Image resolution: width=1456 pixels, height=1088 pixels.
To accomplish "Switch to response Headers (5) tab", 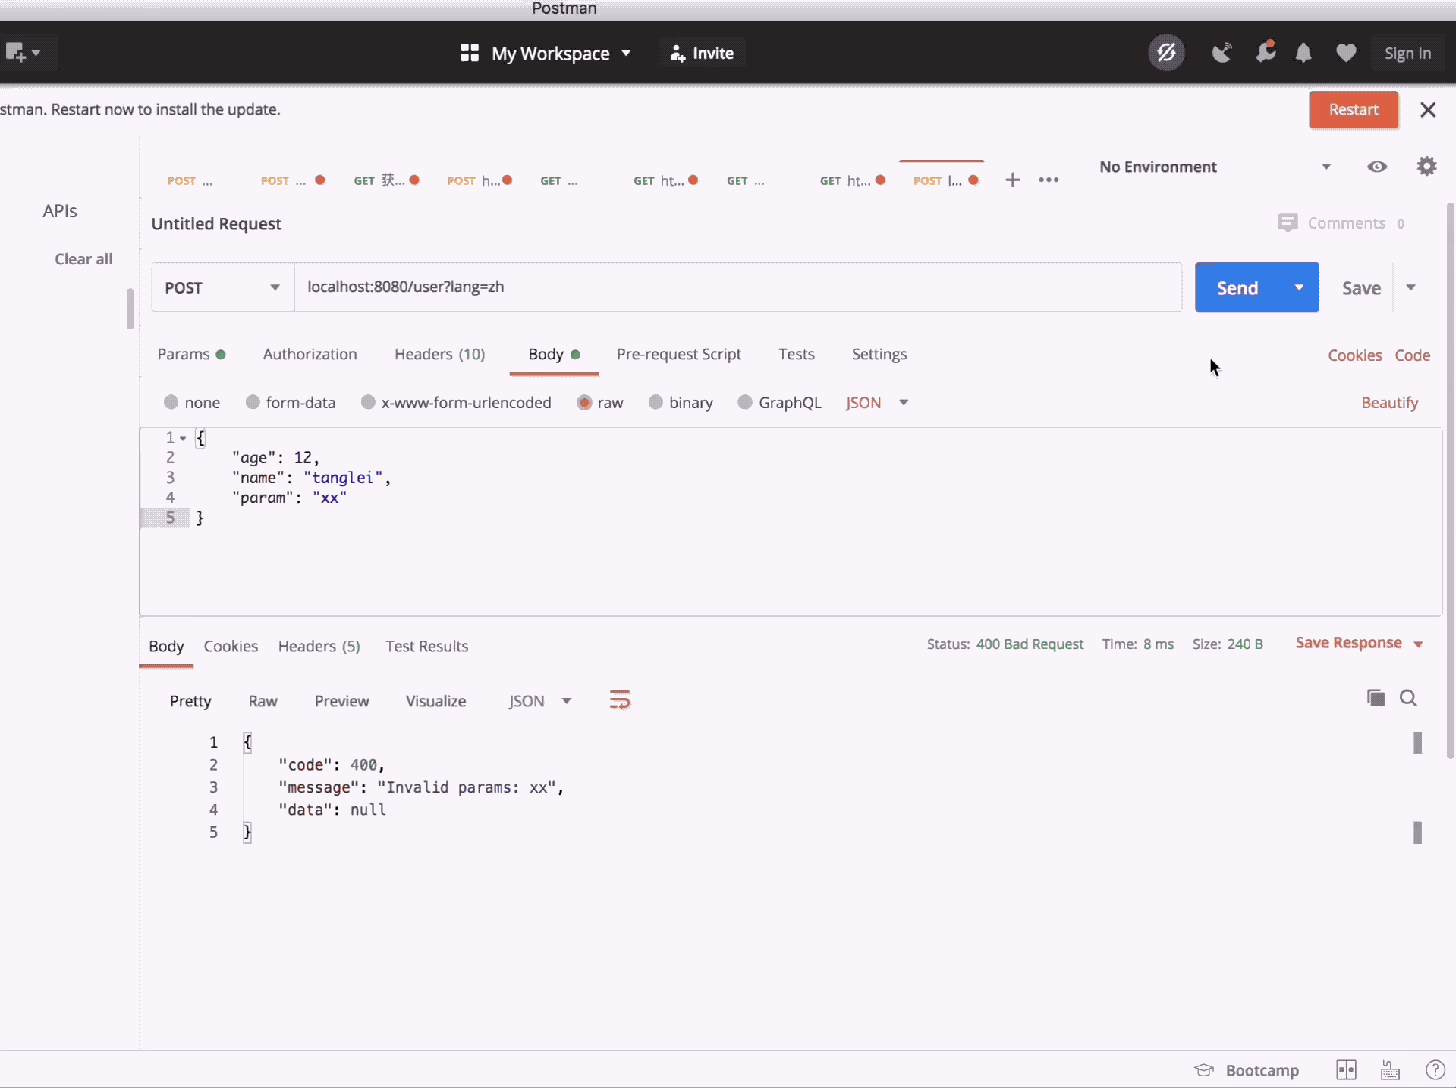I will (x=319, y=646).
